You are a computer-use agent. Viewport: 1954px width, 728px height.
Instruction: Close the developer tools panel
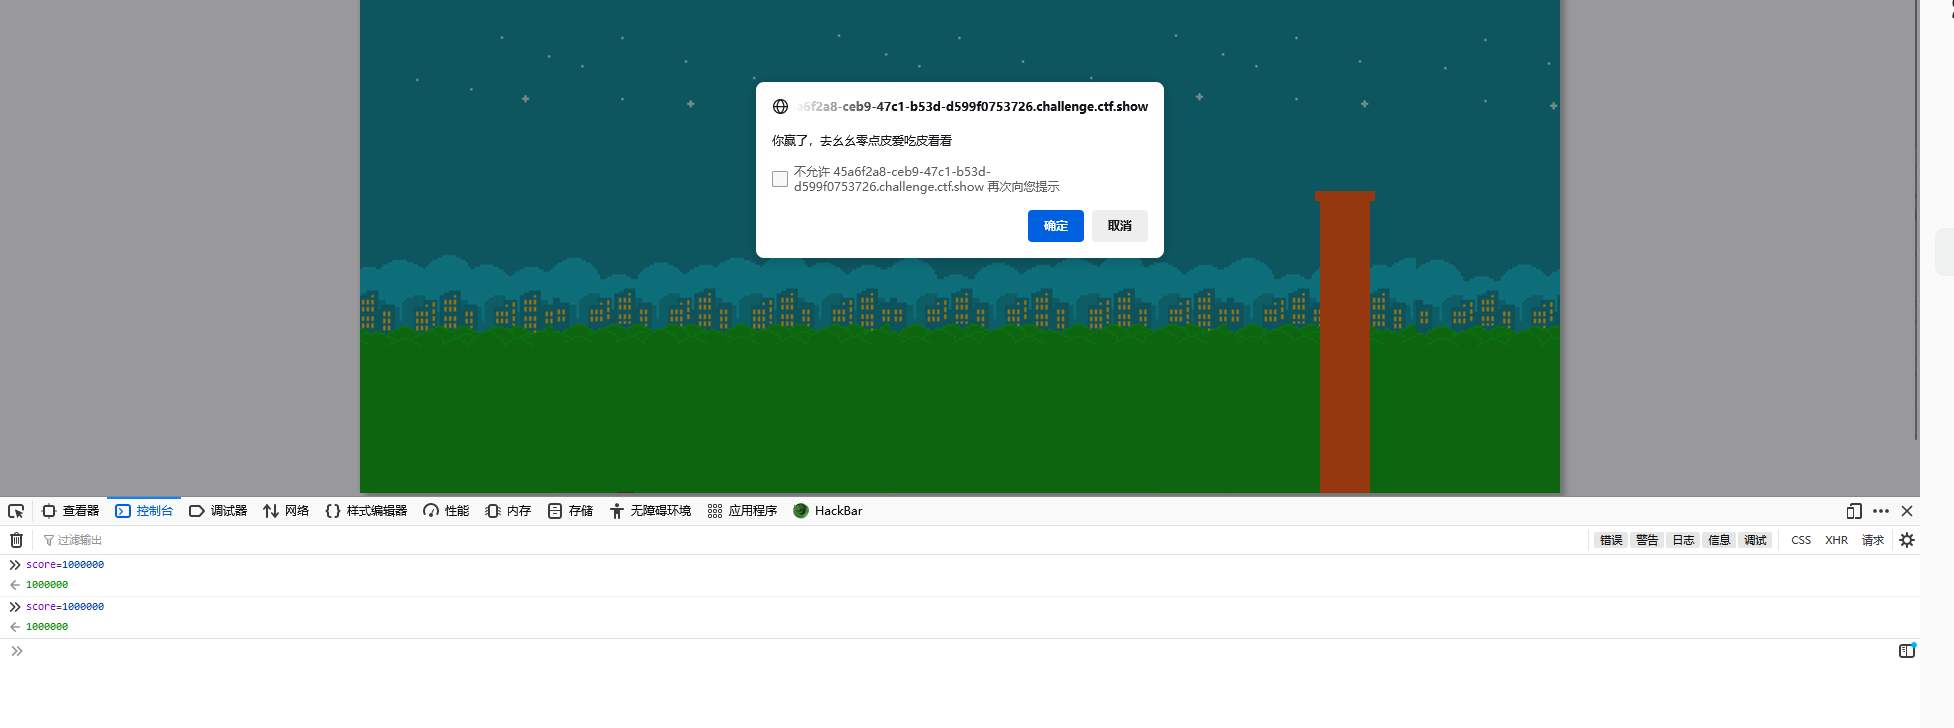click(x=1907, y=511)
